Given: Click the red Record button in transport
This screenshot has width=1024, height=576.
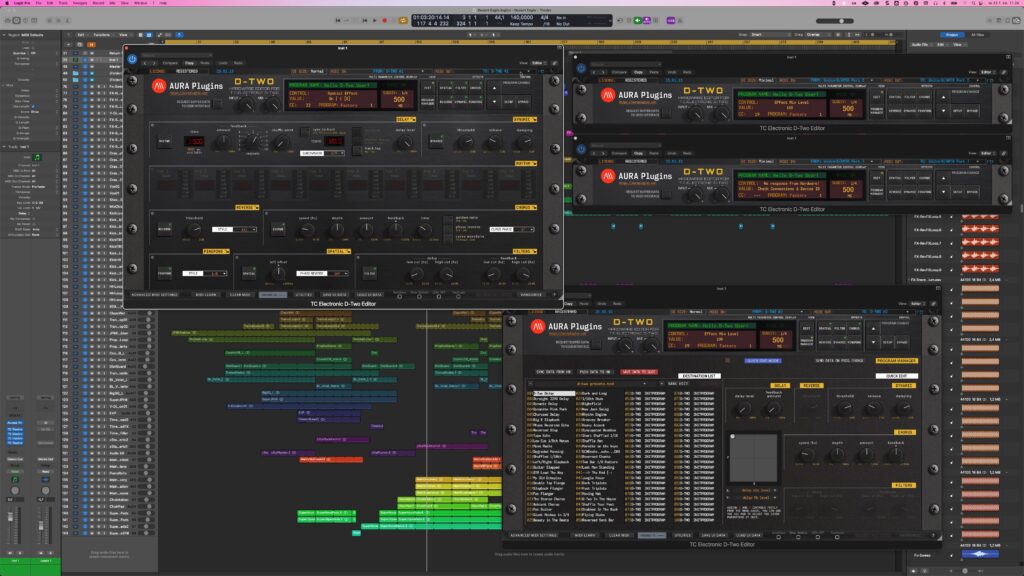Looking at the screenshot, I should point(385,20).
